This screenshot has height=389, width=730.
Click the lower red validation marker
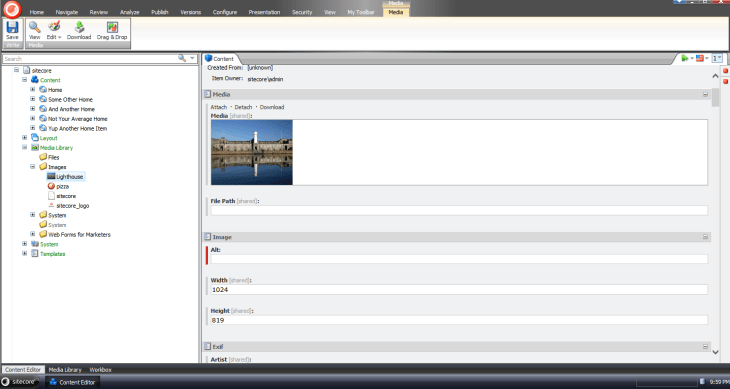[725, 81]
